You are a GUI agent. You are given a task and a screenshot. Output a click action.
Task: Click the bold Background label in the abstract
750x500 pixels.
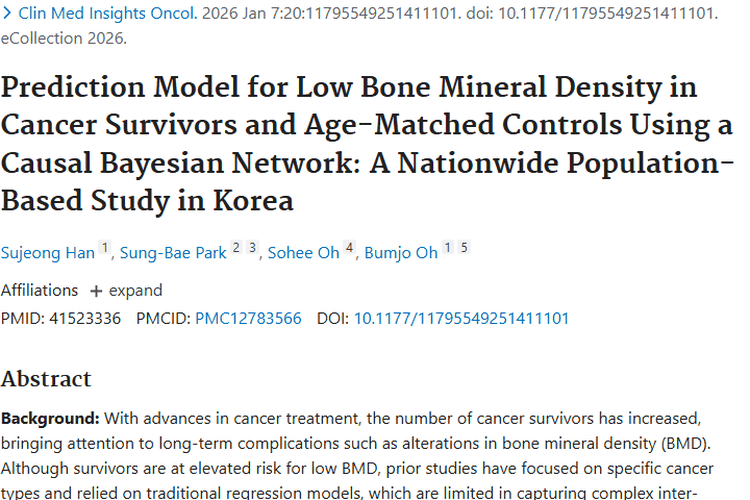point(49,417)
